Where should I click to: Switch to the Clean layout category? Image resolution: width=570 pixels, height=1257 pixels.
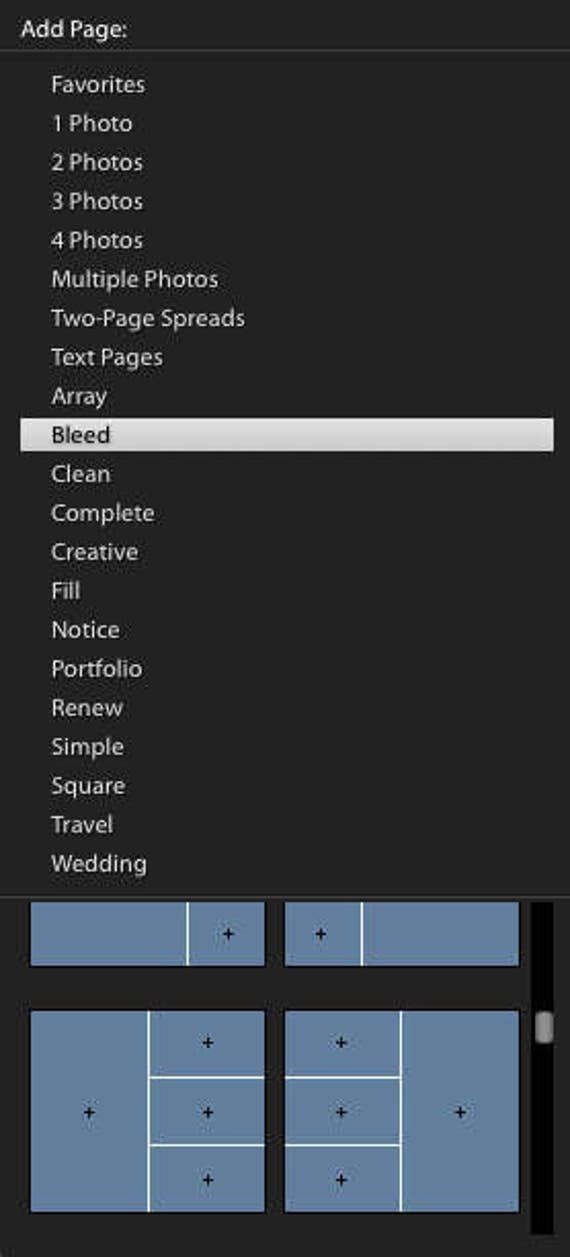tap(80, 474)
